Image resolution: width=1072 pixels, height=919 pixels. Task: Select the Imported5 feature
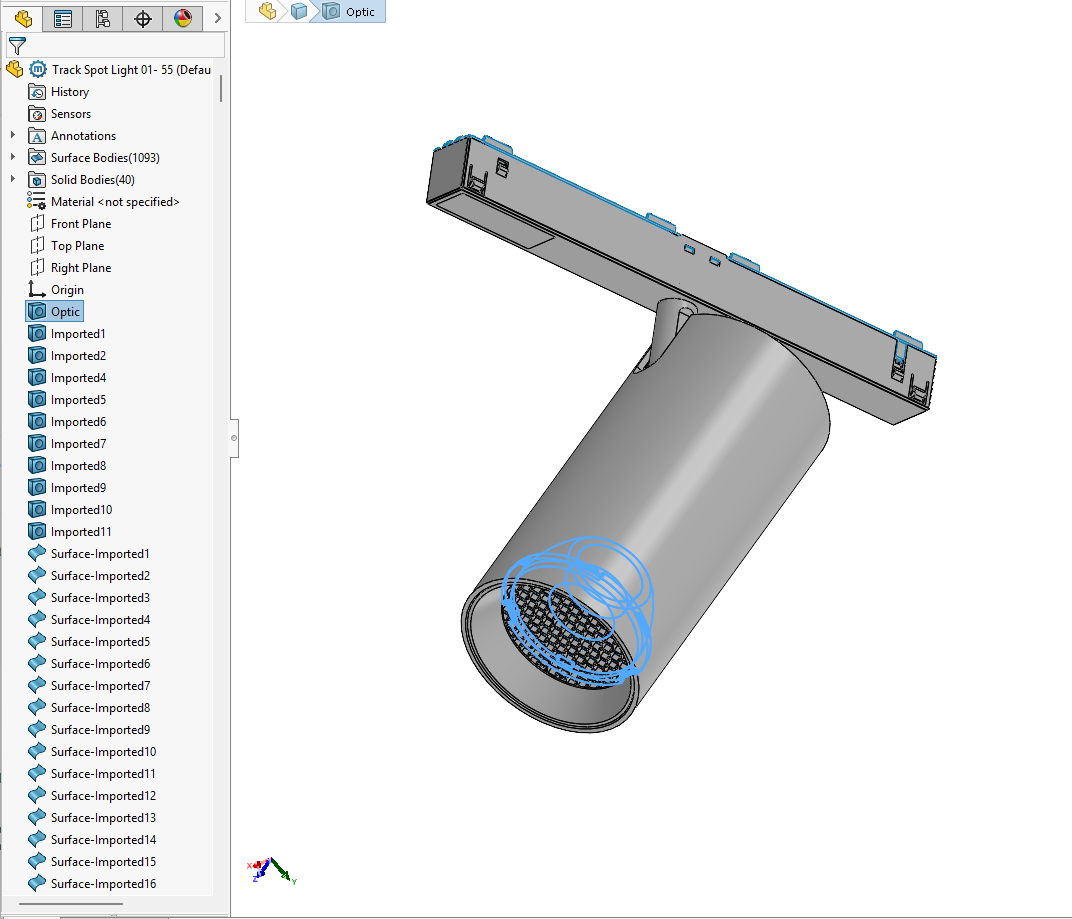point(78,399)
